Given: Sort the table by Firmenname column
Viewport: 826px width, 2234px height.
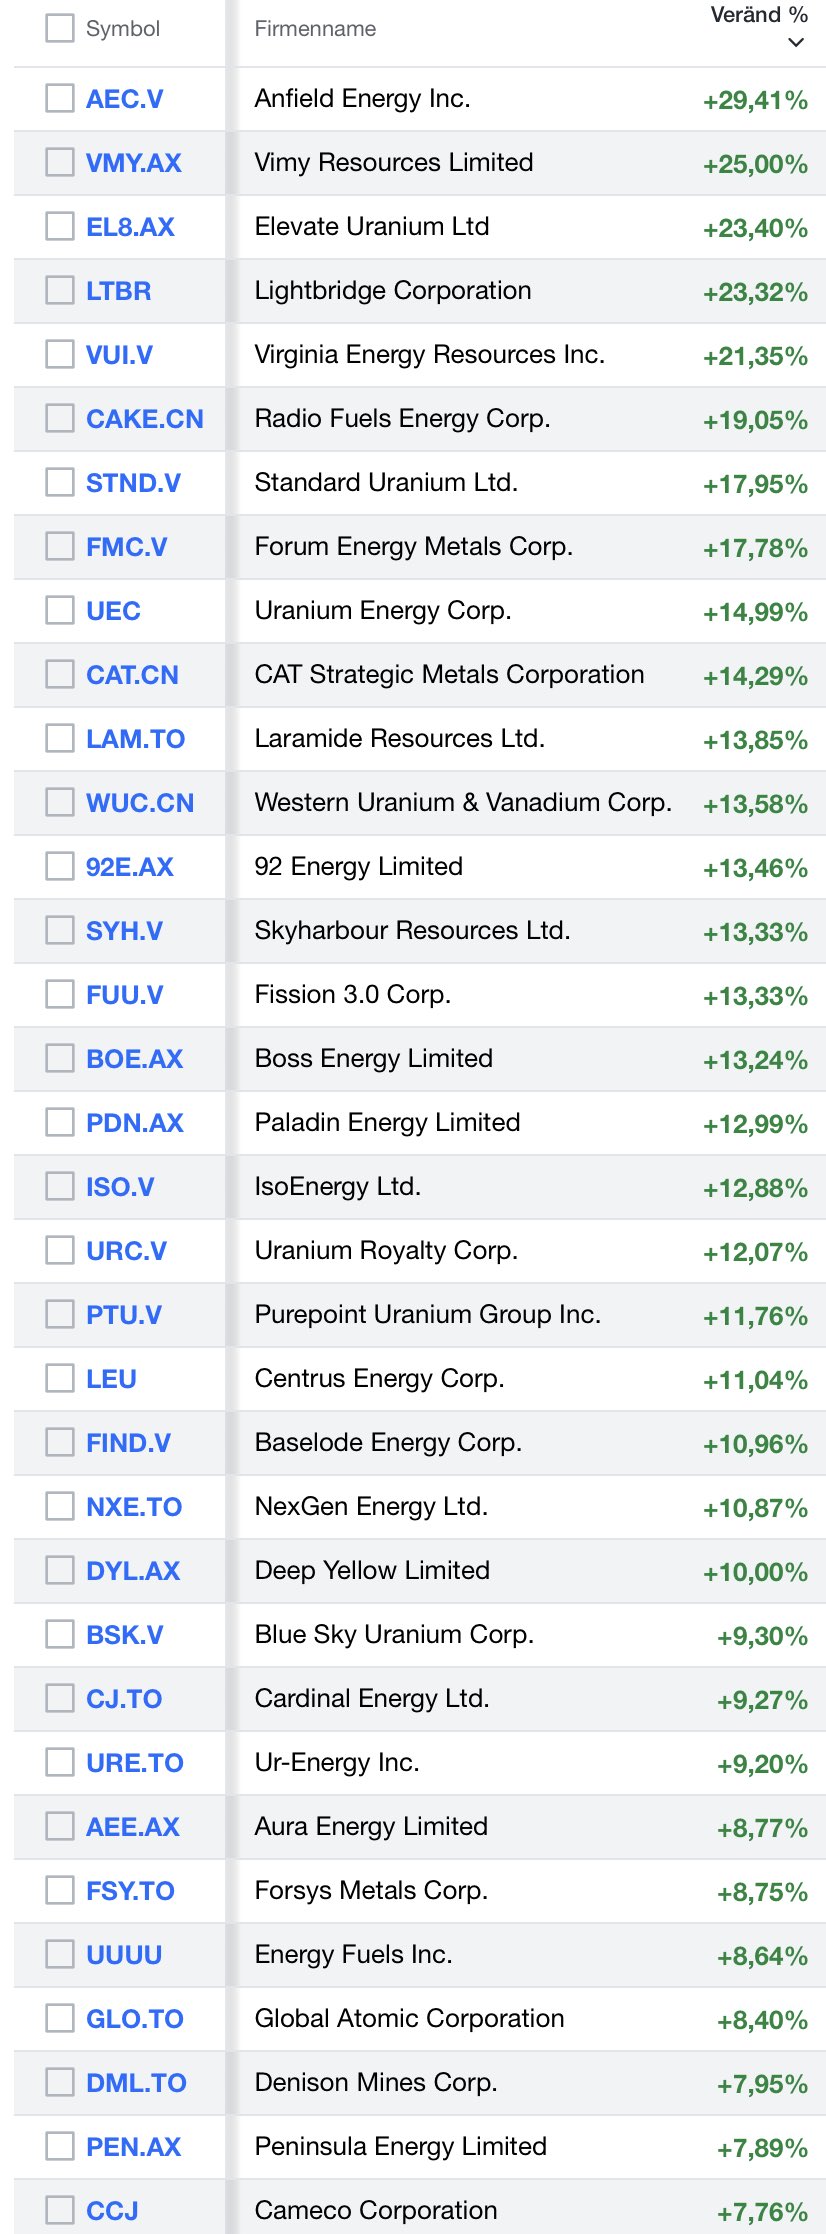Looking at the screenshot, I should click(x=315, y=29).
